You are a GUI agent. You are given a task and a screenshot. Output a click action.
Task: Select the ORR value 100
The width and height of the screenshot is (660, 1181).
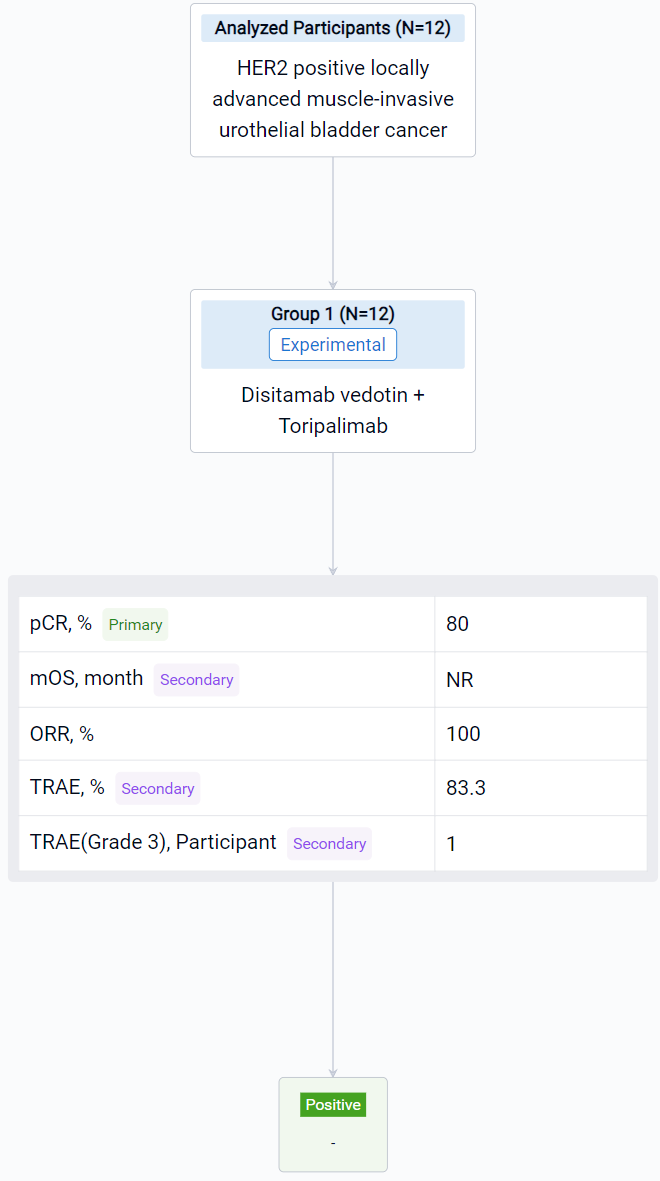click(x=463, y=734)
